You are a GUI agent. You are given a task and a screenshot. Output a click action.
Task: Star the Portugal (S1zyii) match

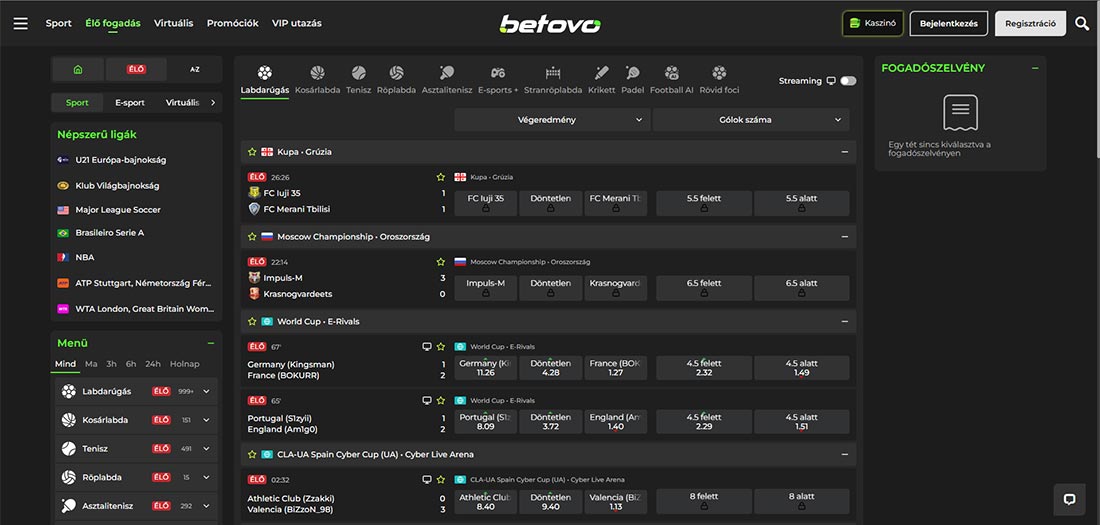pos(441,400)
